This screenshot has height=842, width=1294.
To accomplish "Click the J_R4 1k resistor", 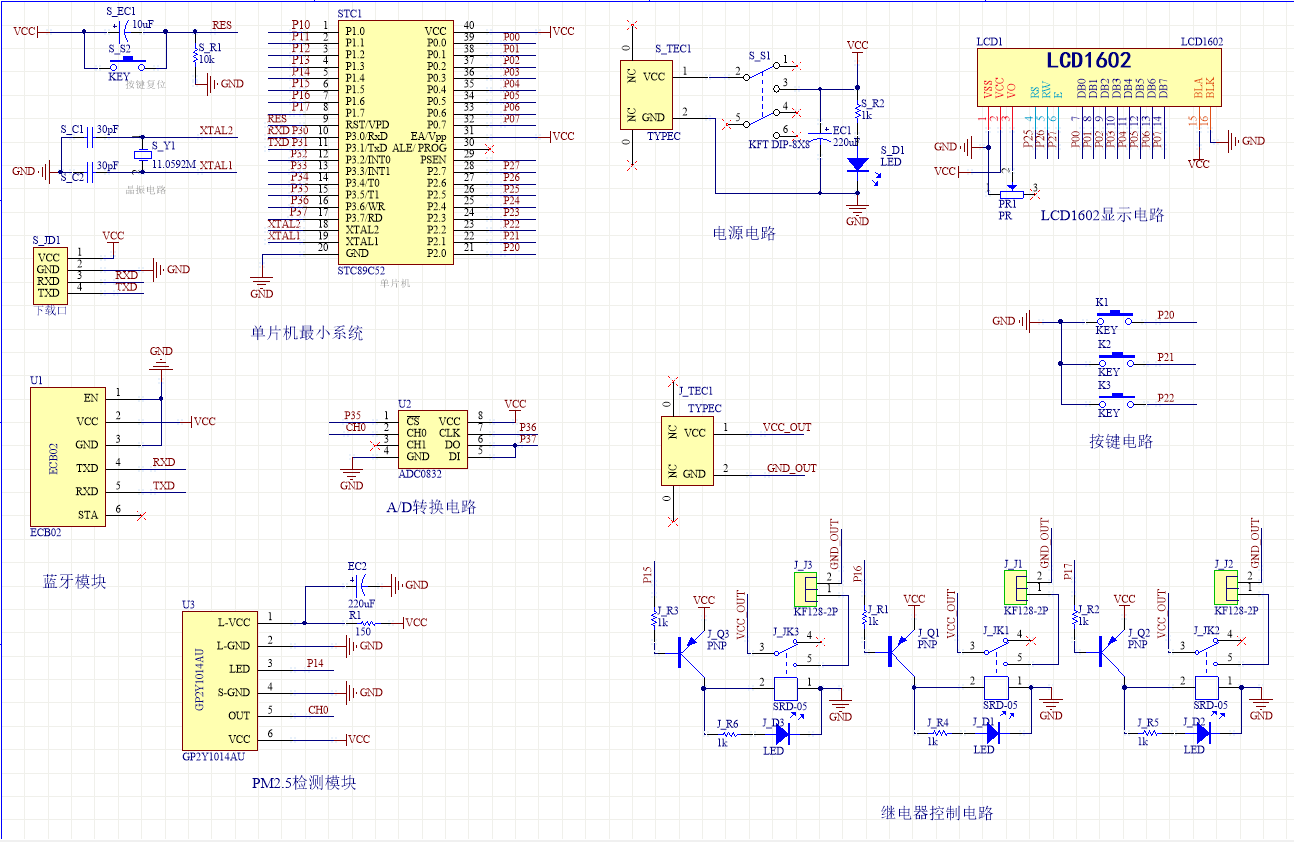I will coord(939,734).
